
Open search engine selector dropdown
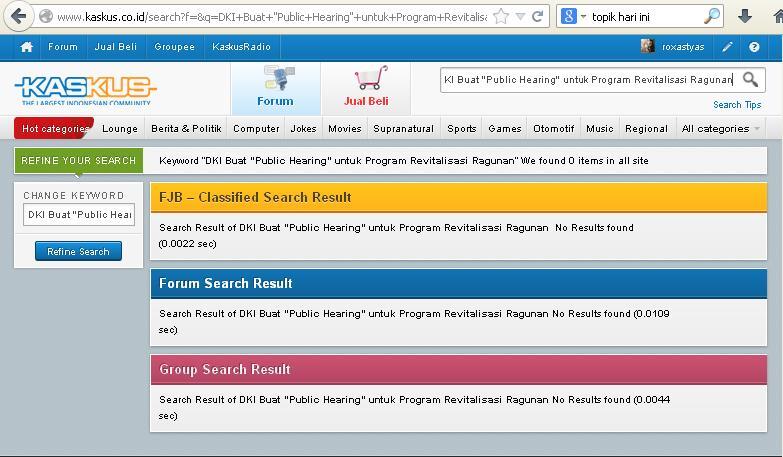[583, 17]
